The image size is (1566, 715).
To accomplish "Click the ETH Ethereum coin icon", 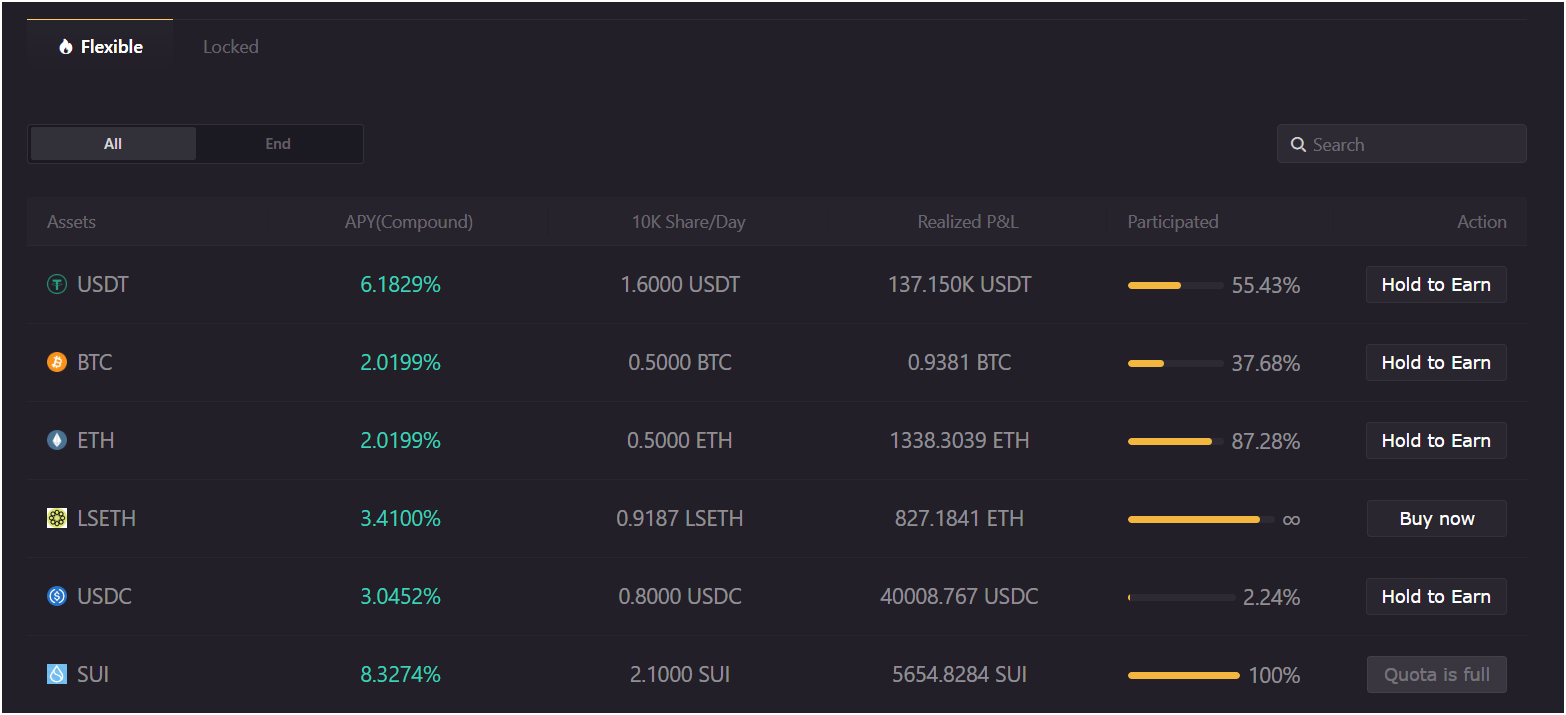I will [x=57, y=441].
